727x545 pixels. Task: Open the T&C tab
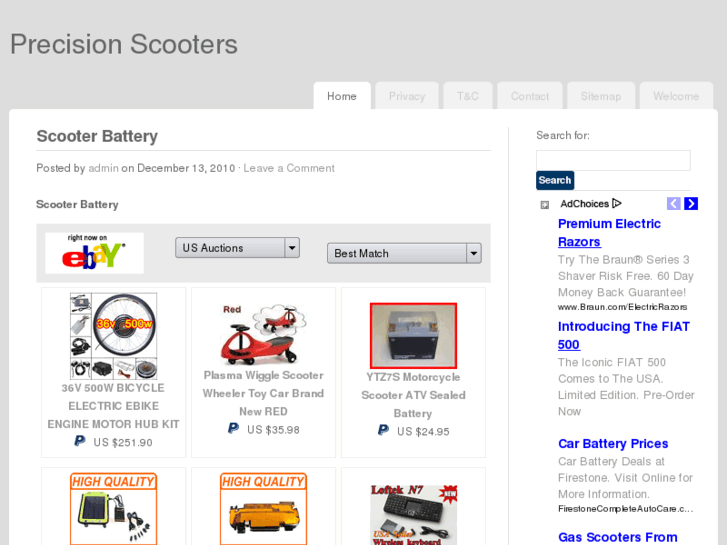tap(467, 96)
